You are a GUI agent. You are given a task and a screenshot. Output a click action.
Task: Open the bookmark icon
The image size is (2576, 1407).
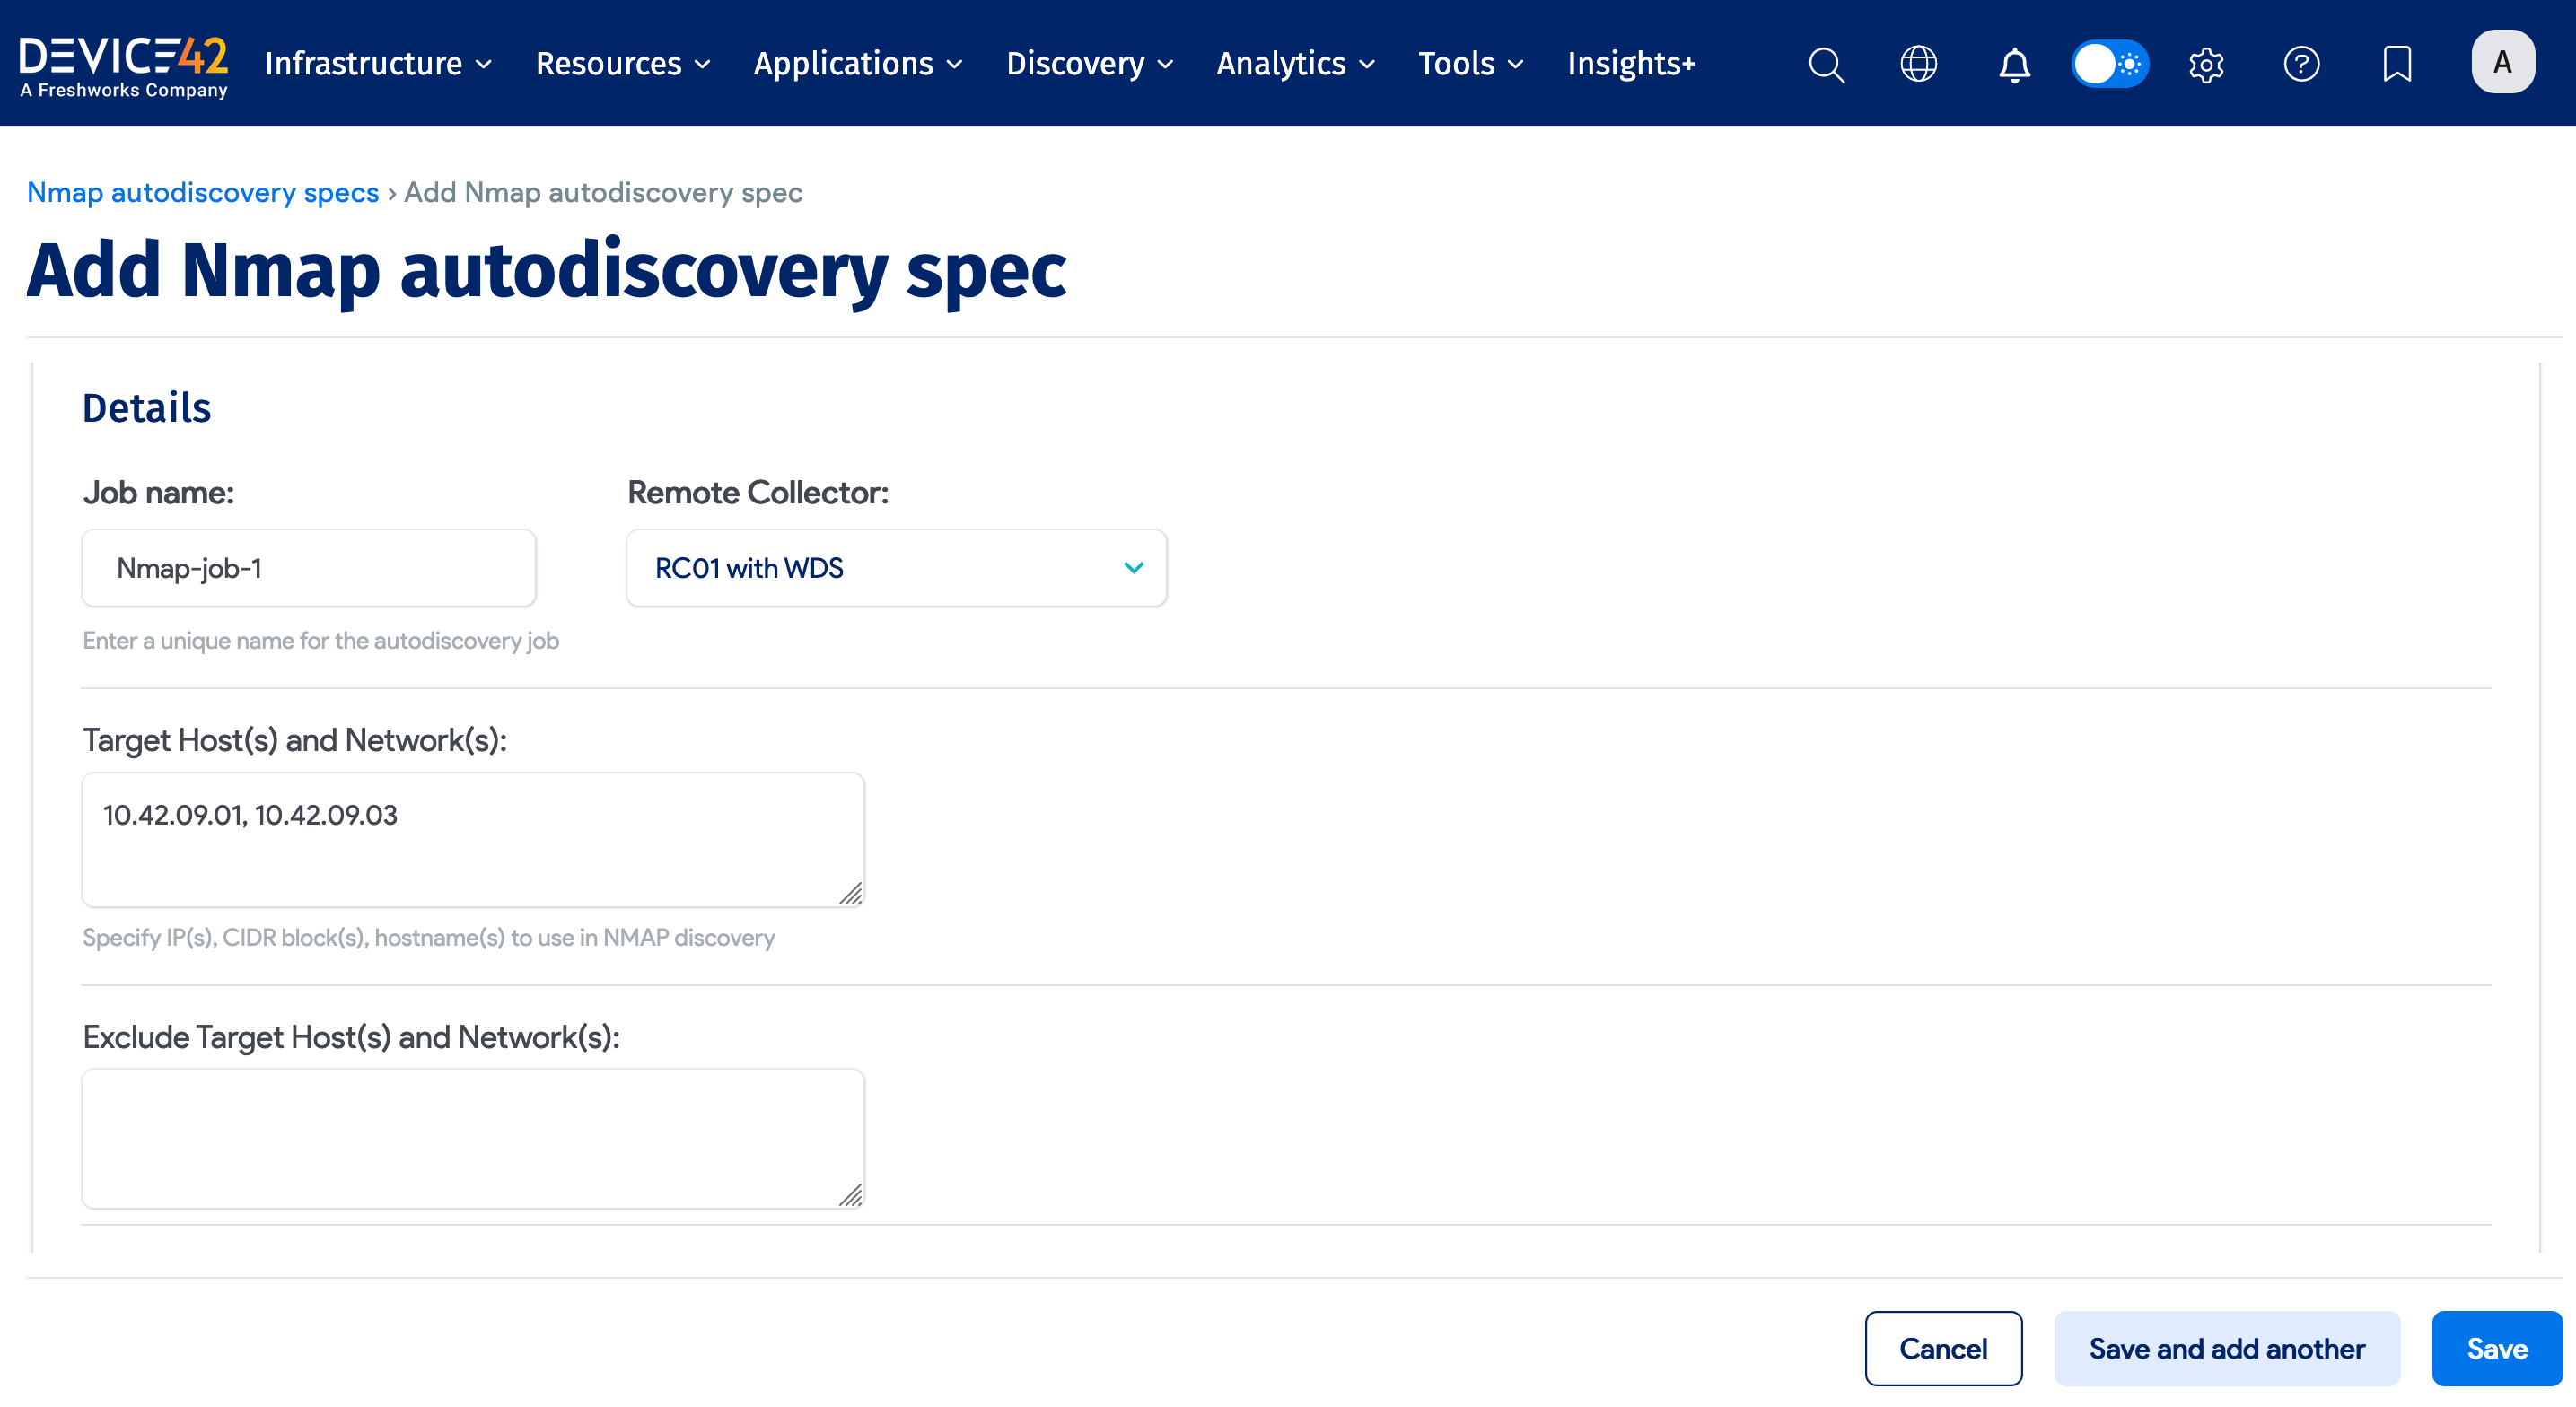[2397, 64]
